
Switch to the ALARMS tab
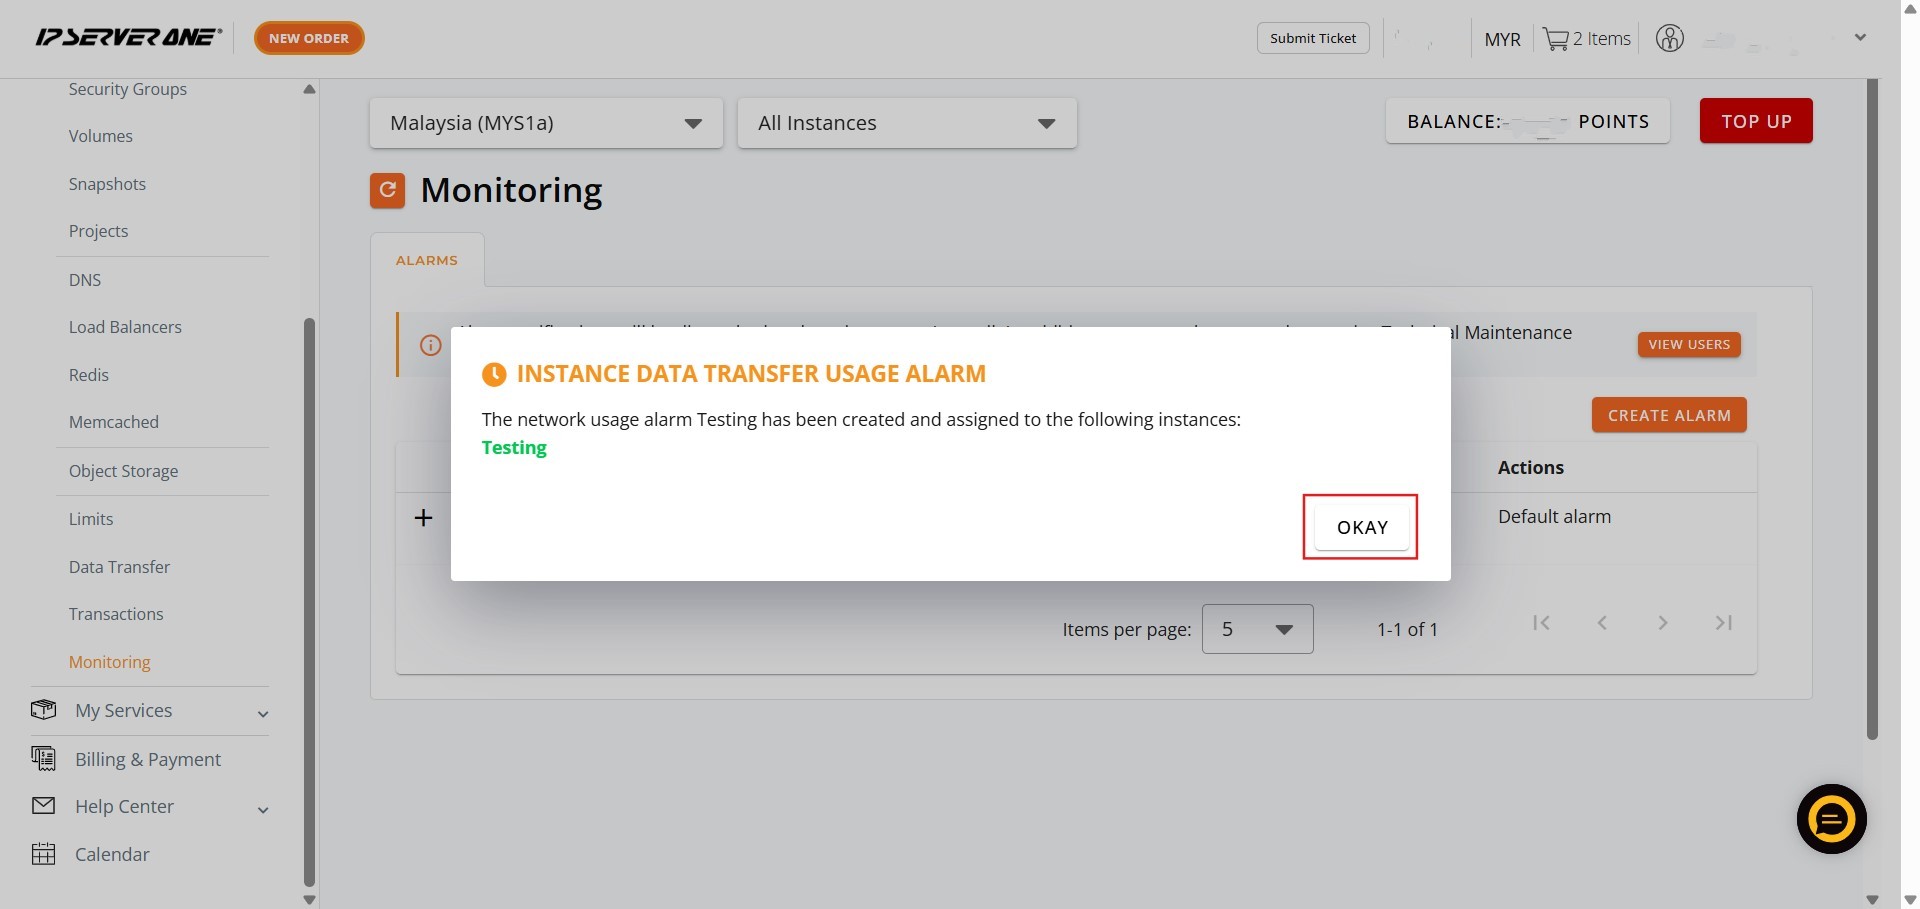pyautogui.click(x=427, y=260)
